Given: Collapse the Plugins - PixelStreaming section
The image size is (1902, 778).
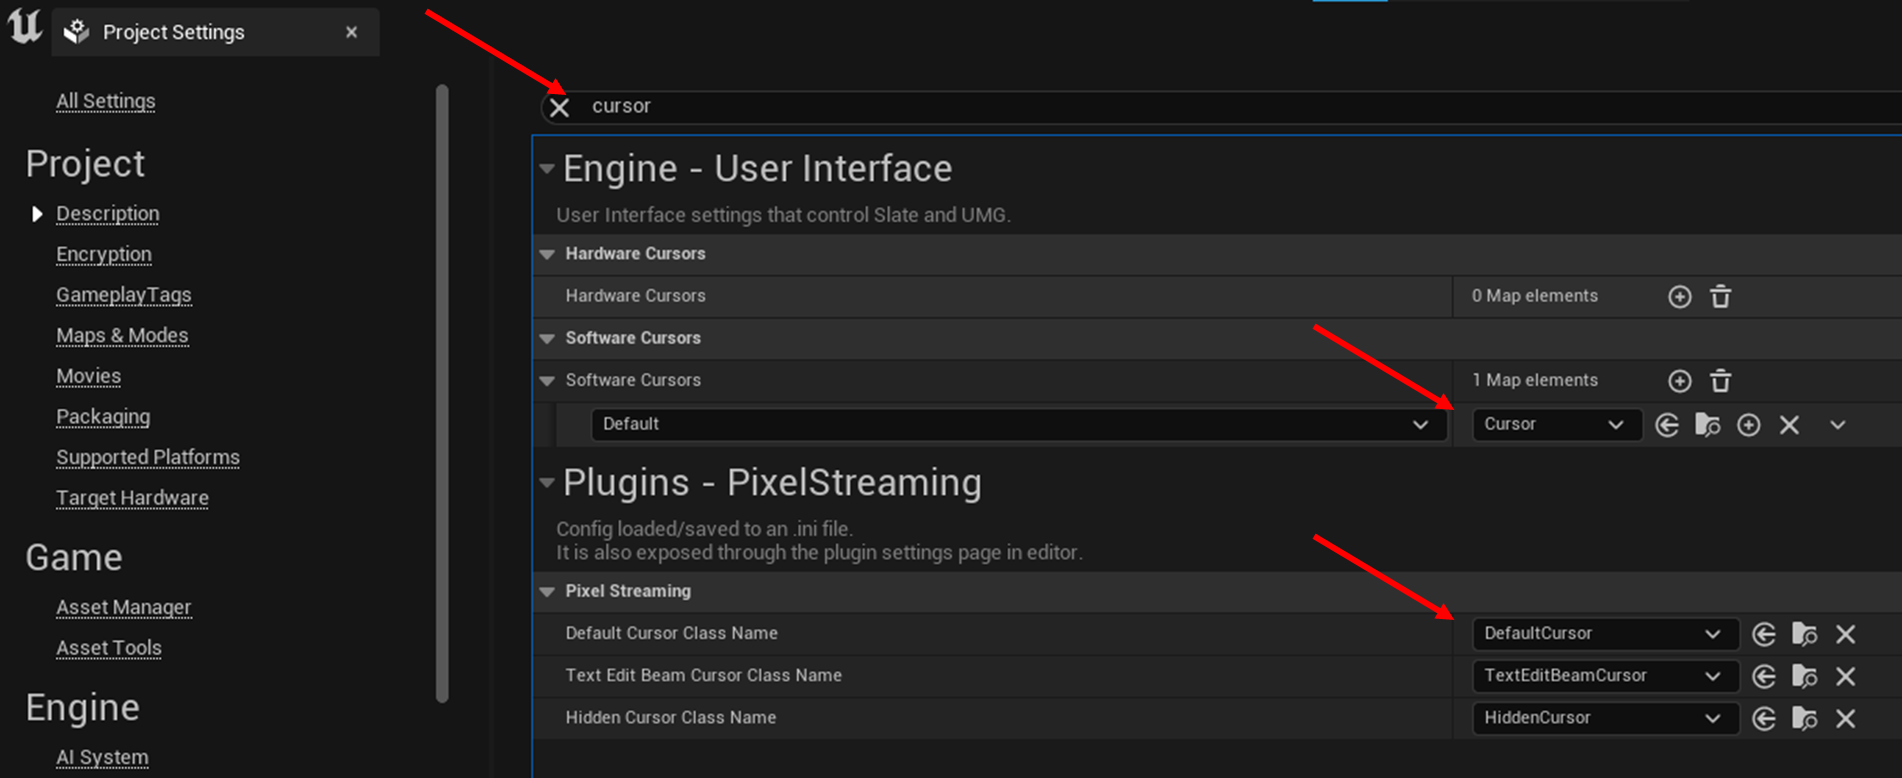Looking at the screenshot, I should pyautogui.click(x=547, y=483).
